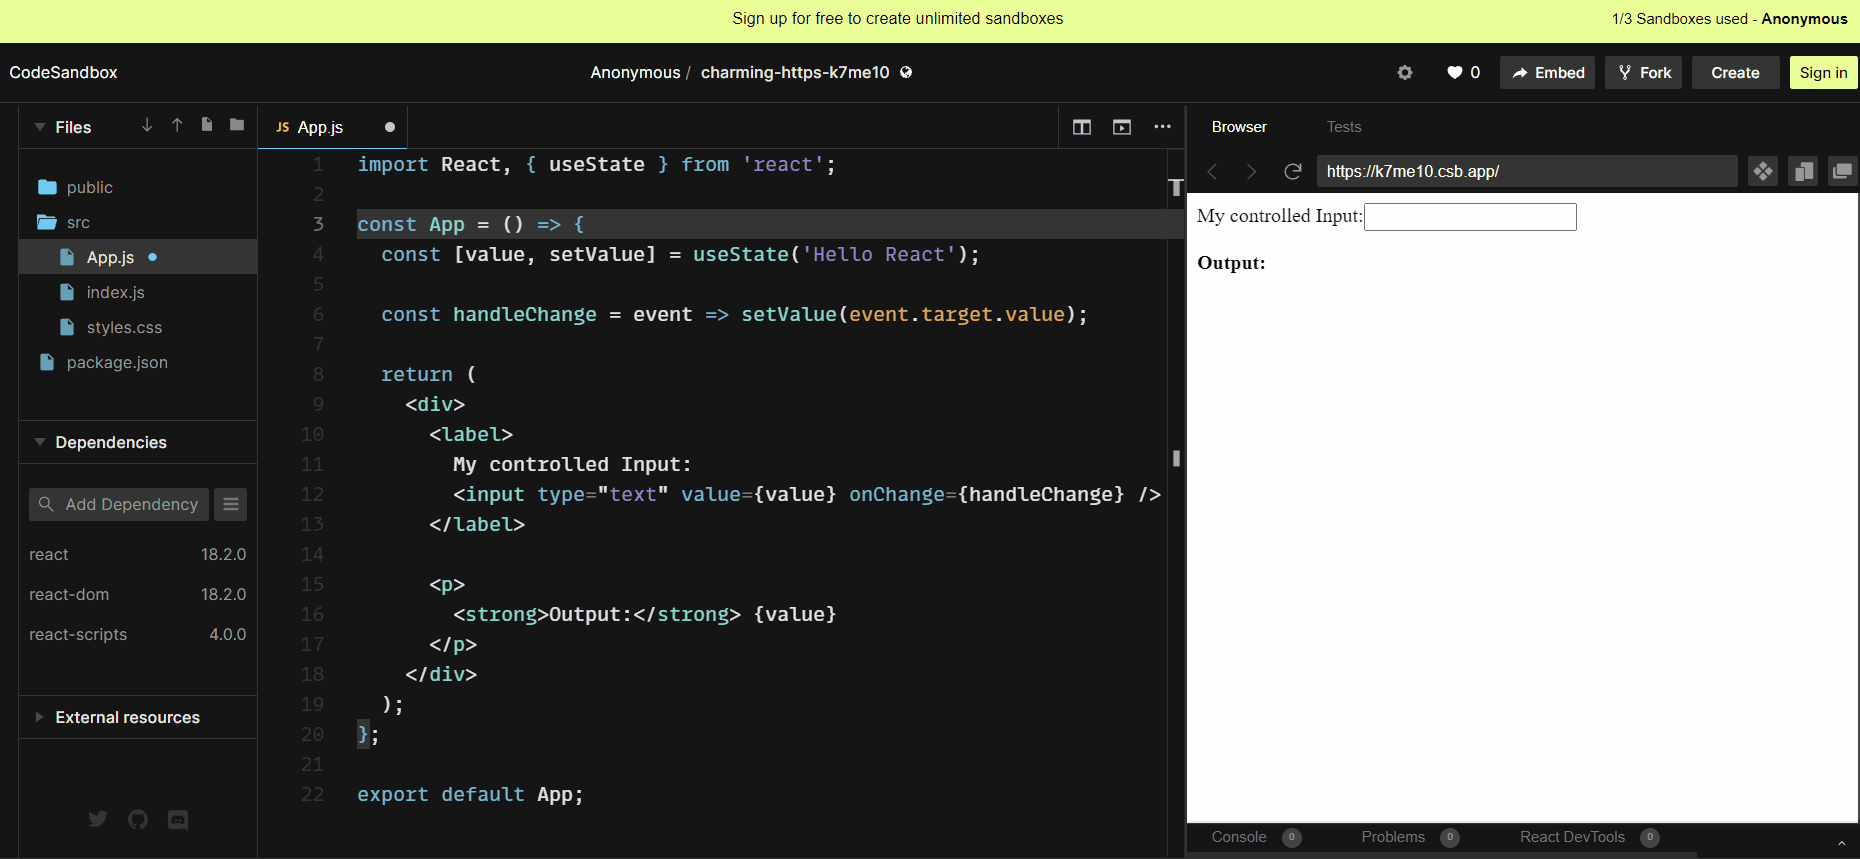Click the CodeSandbox projector icon beside URL bar
This screenshot has height=859, width=1860.
coord(1763,172)
